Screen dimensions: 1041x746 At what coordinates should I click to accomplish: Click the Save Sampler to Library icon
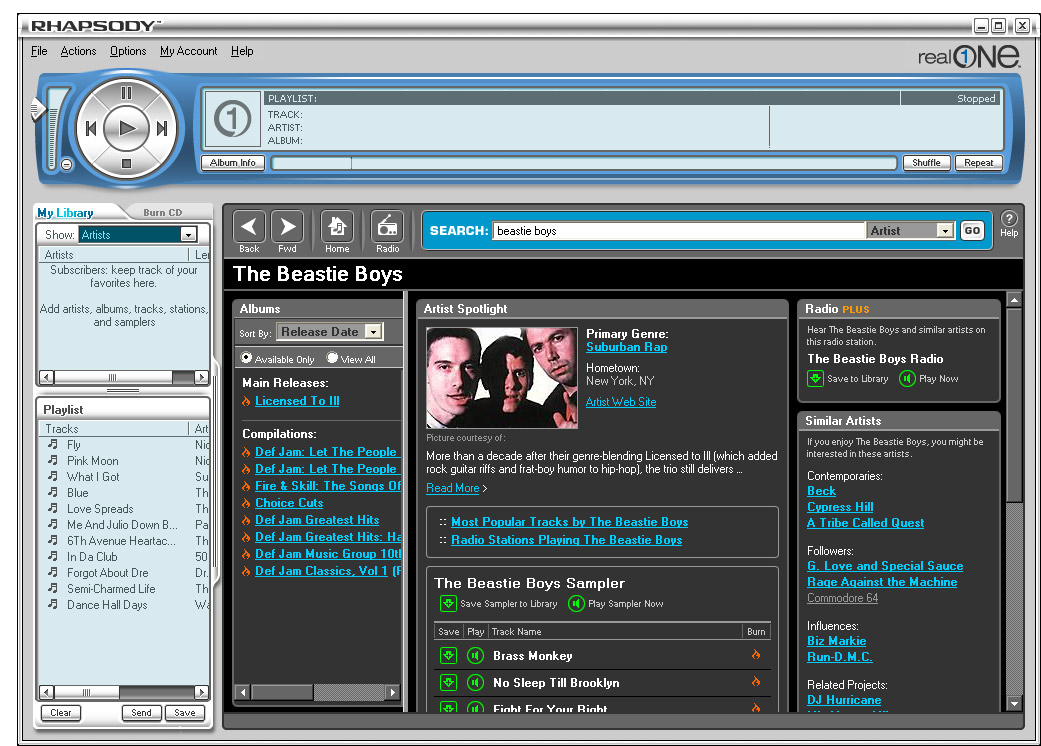tap(448, 603)
